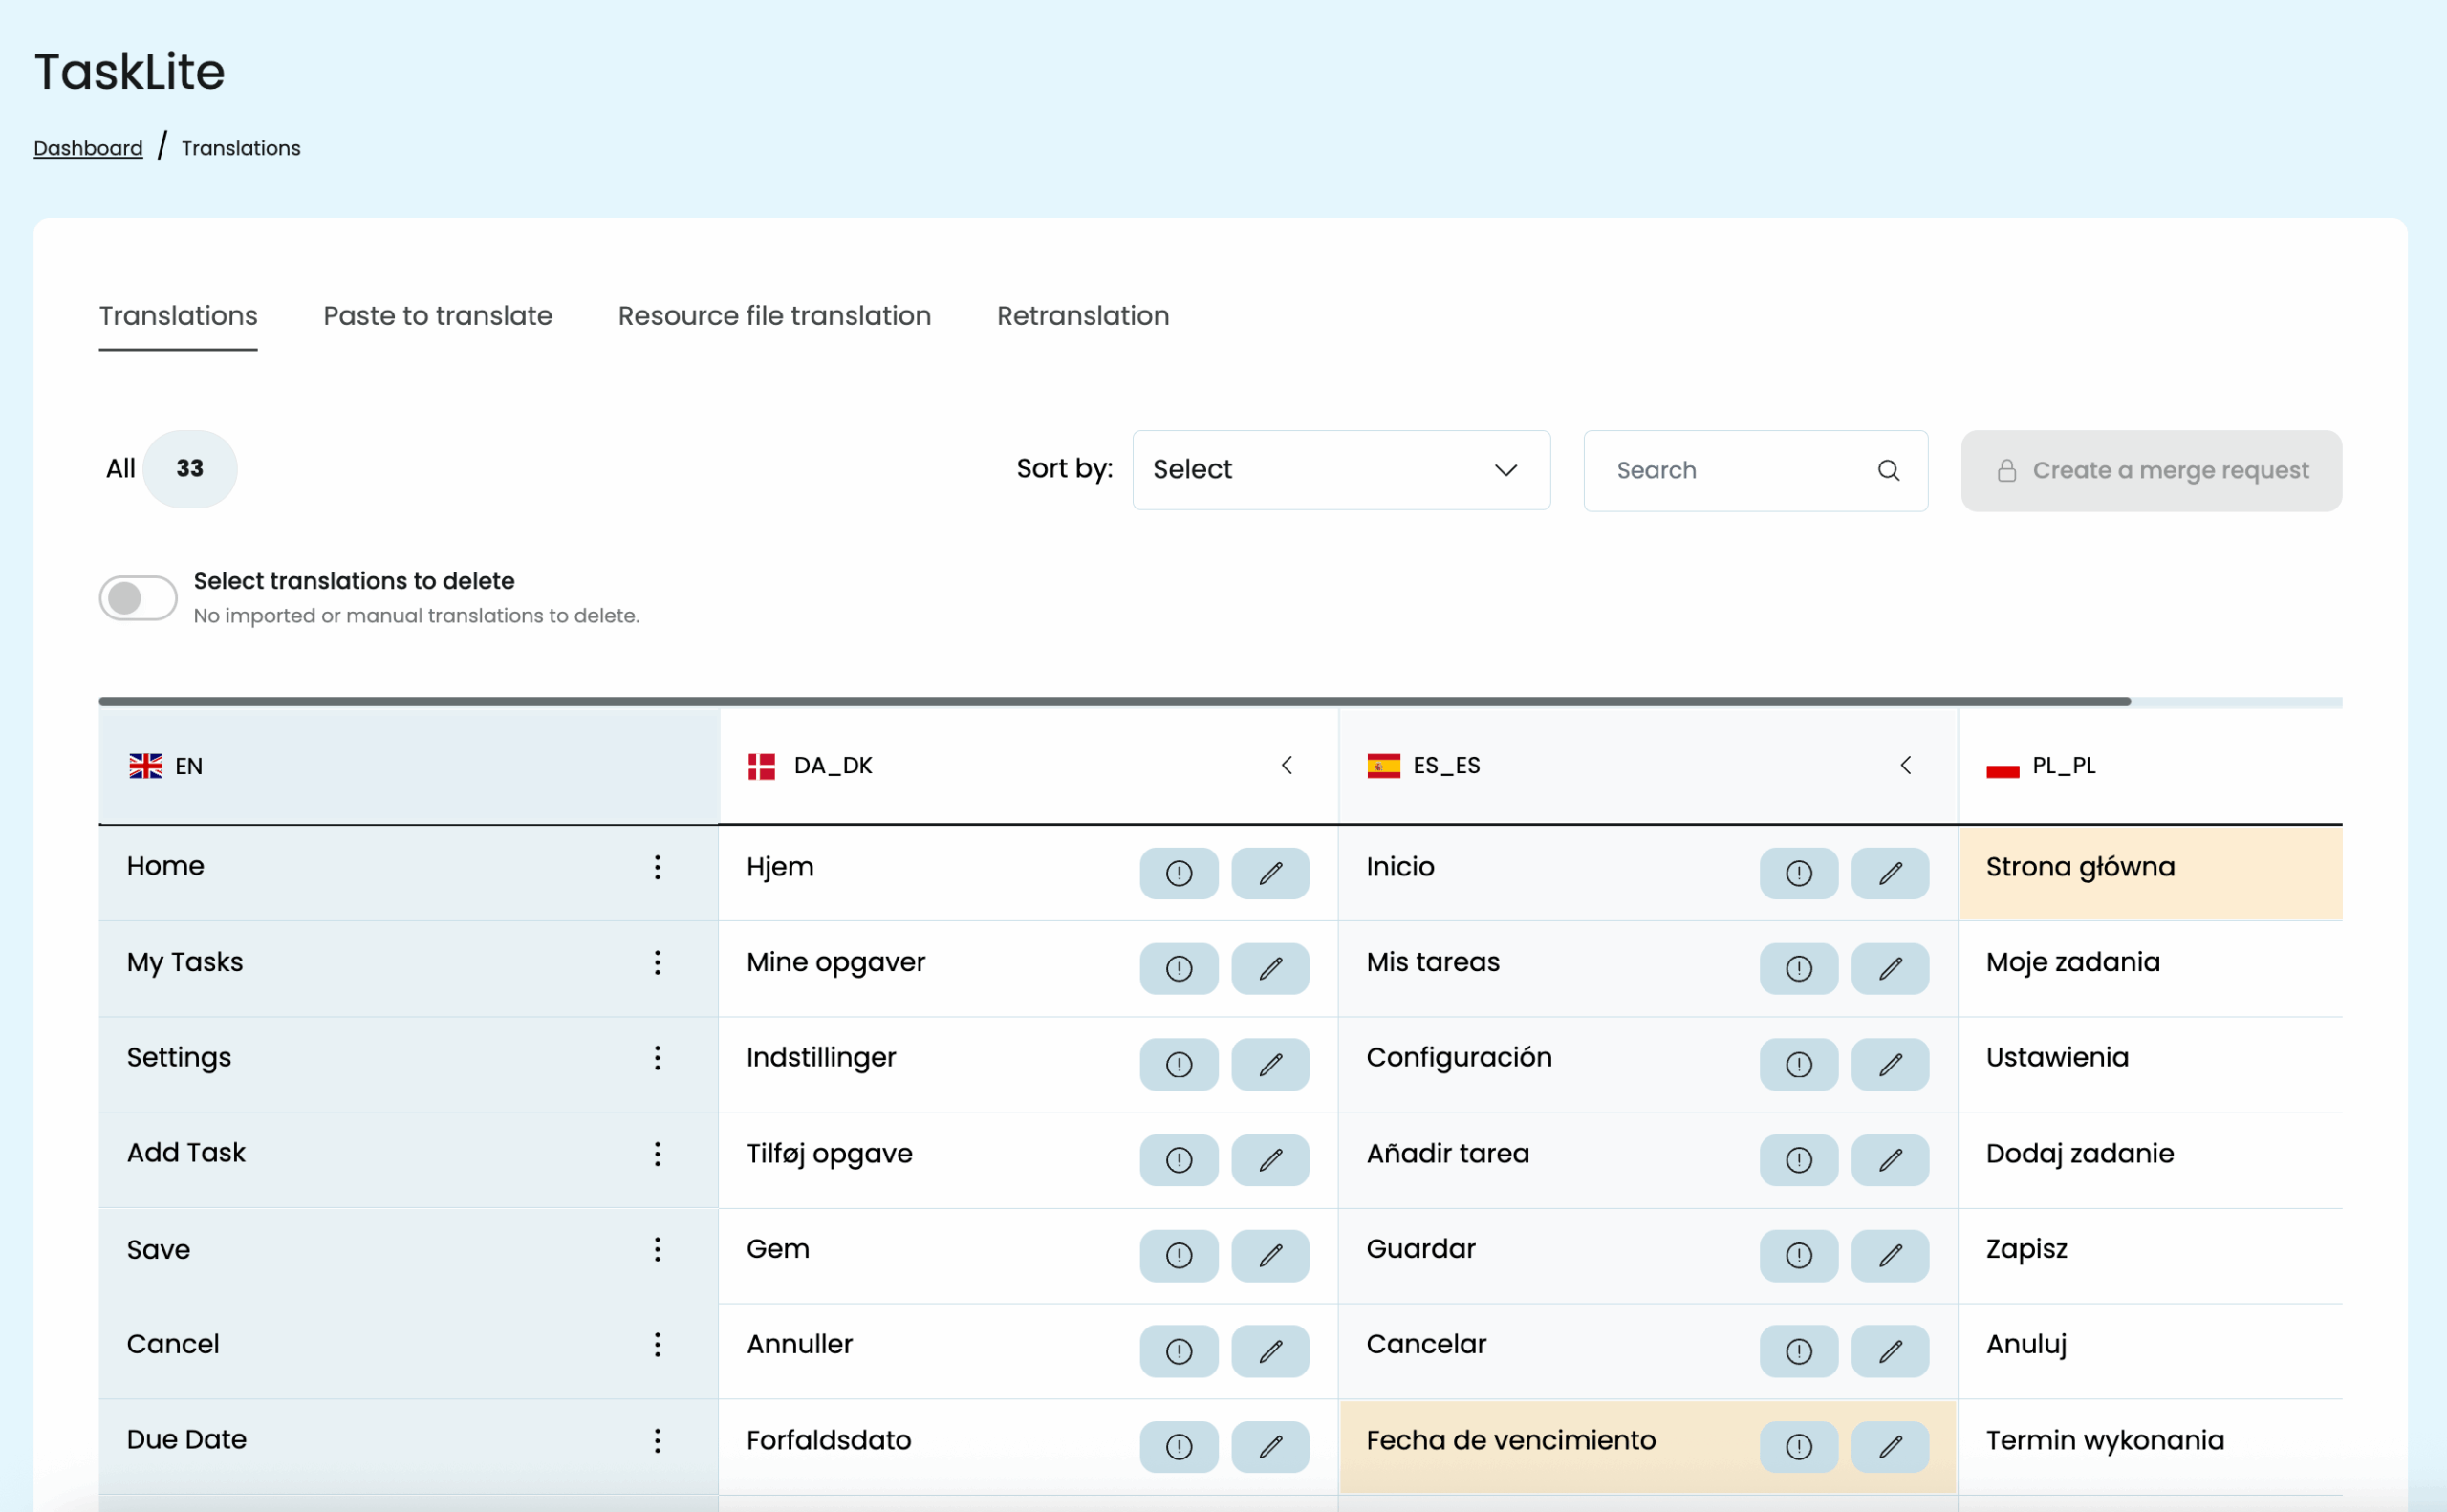The width and height of the screenshot is (2447, 1512).
Task: Go to the Retranslation tab
Action: [x=1082, y=316]
